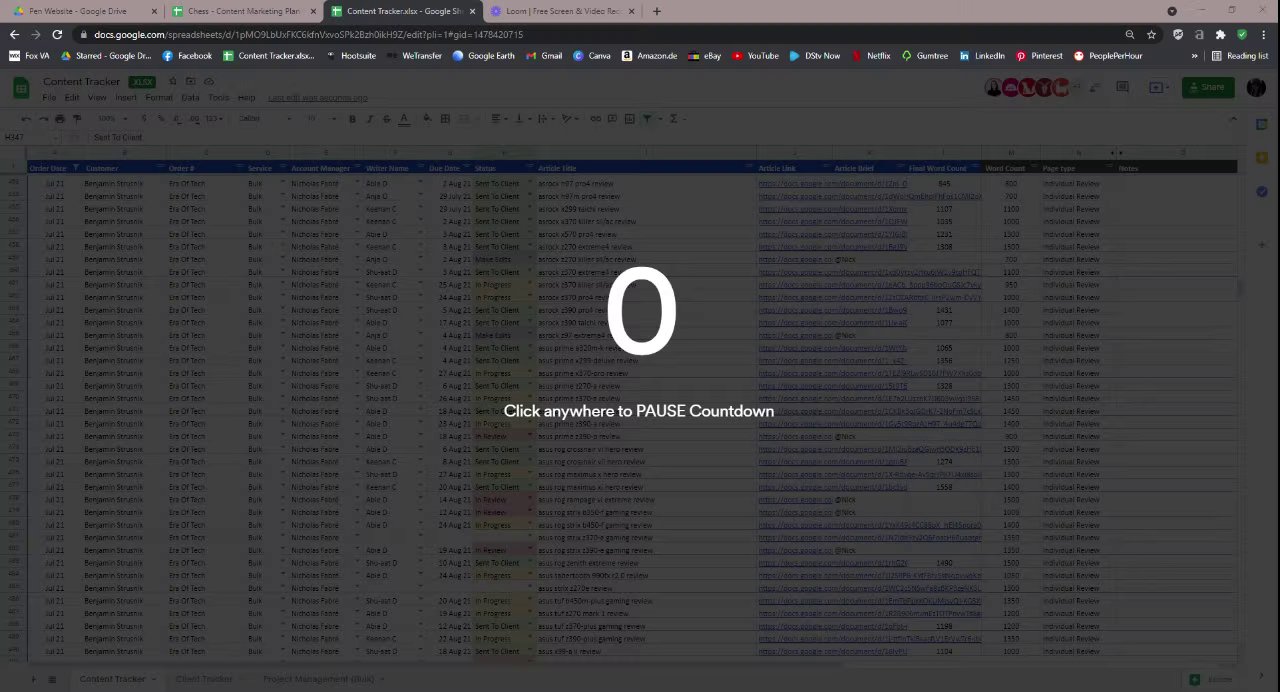Open a new Chrome tab

coord(656,11)
